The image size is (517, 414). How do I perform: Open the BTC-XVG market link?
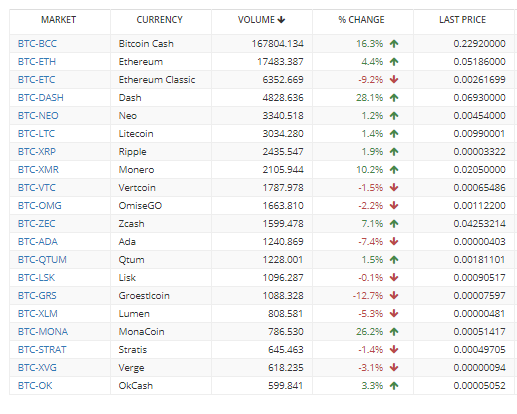(37, 368)
